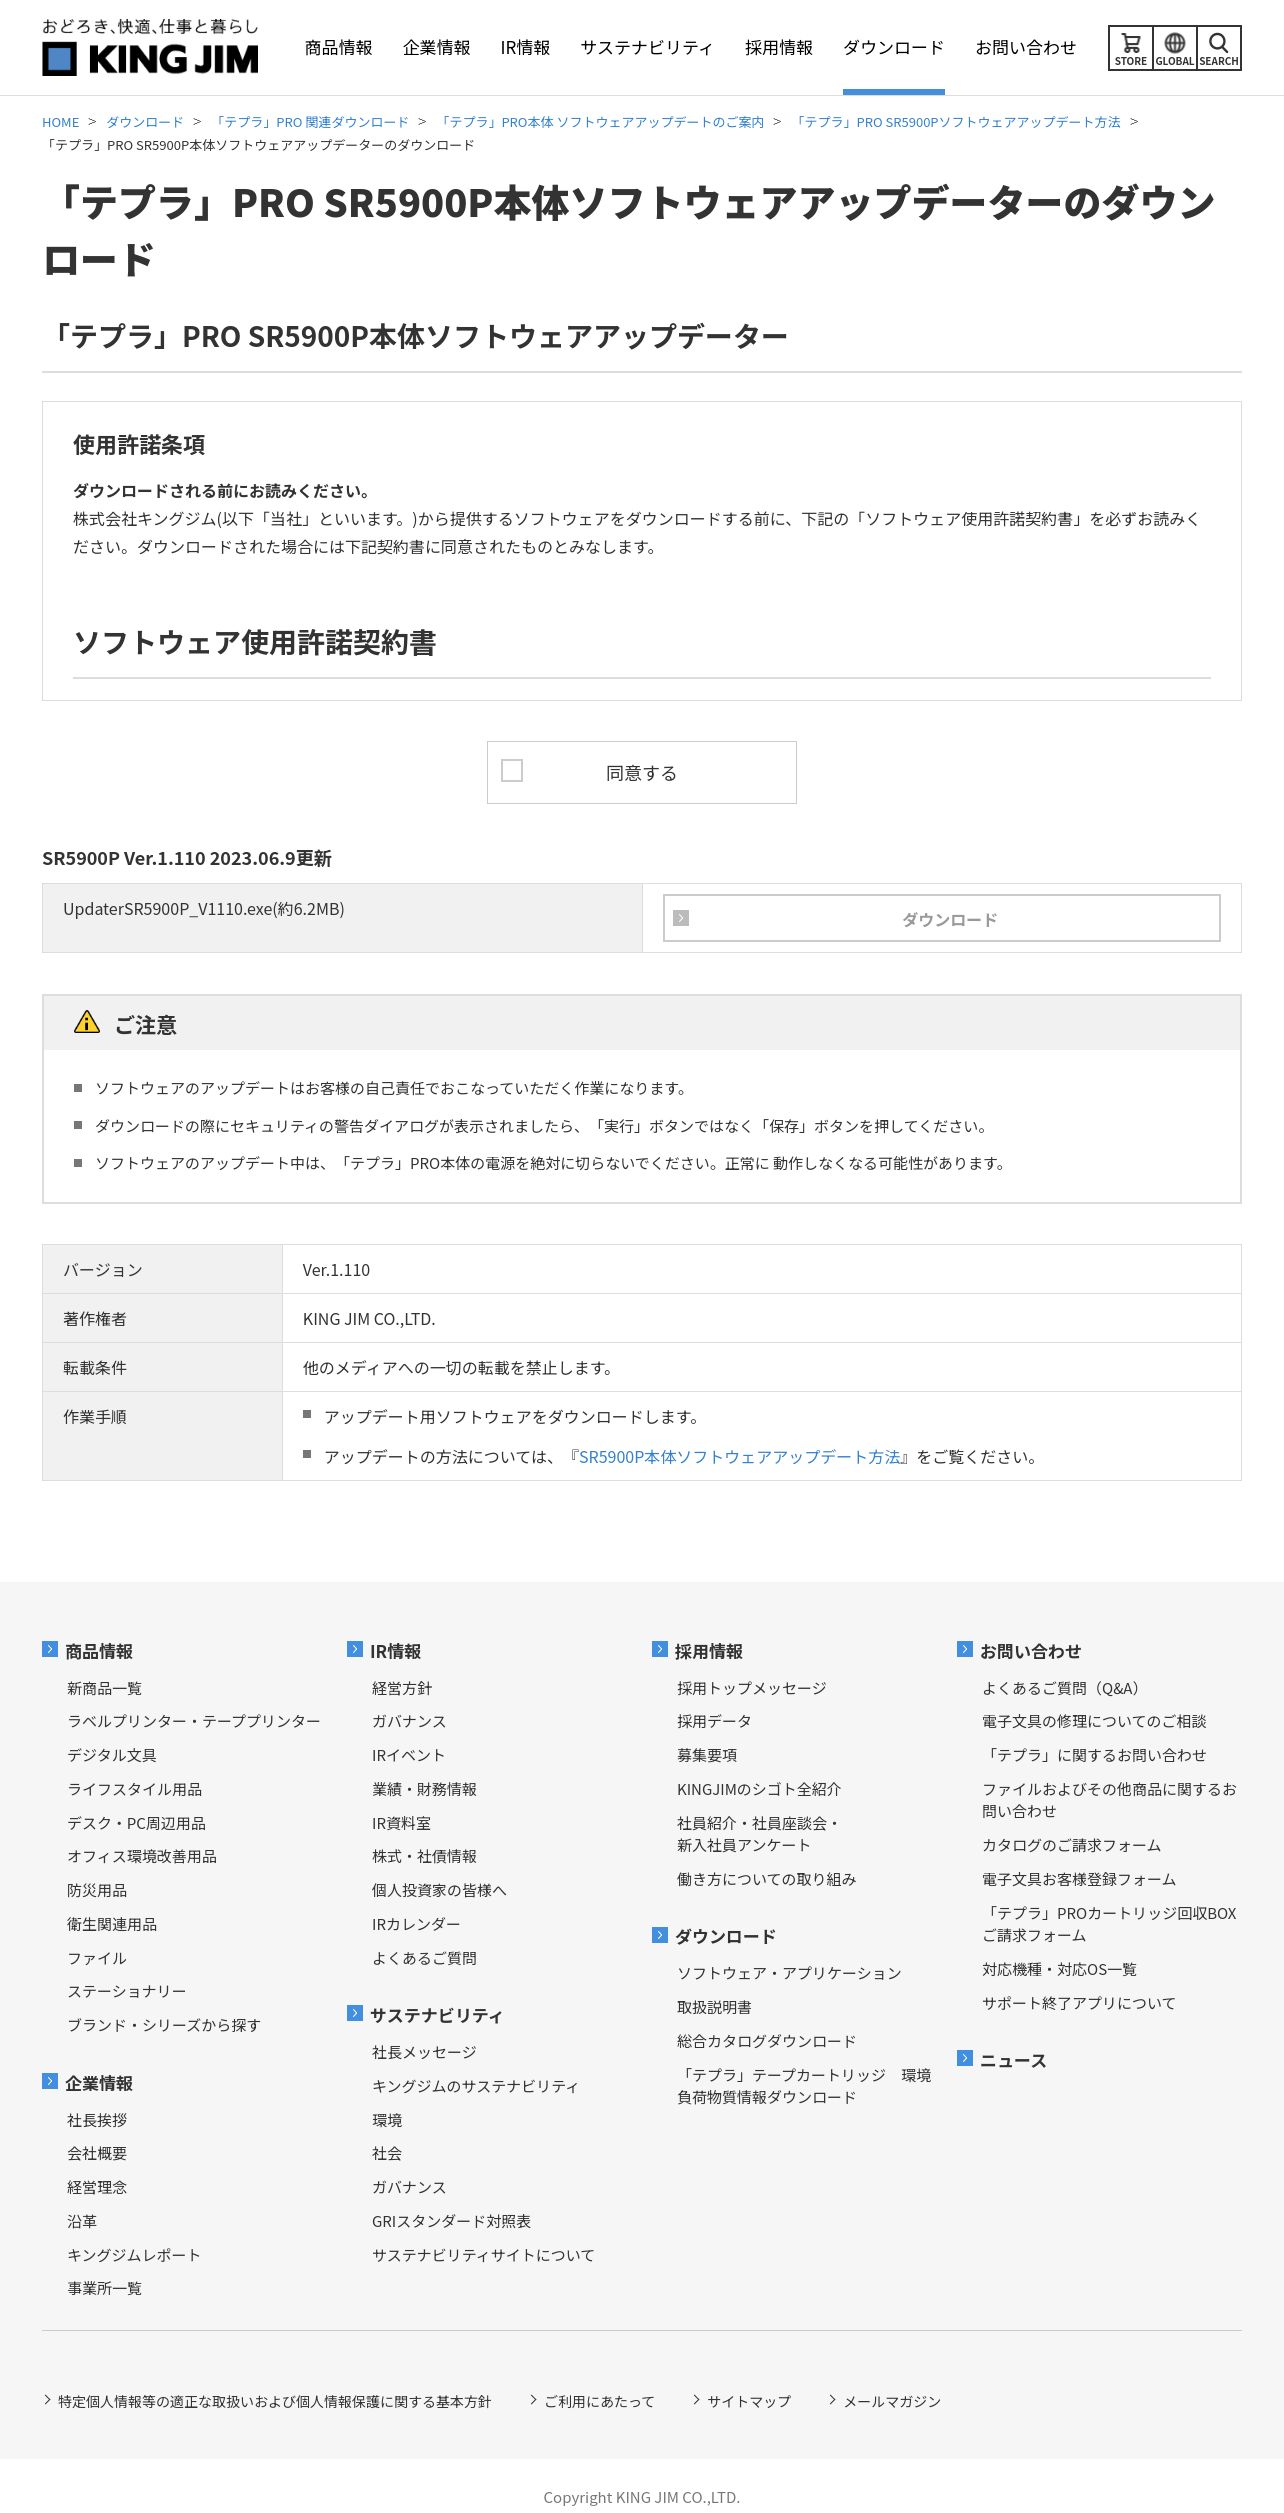Image resolution: width=1284 pixels, height=2513 pixels.
Task: Click the 同意する agreement button
Action: pos(642,772)
